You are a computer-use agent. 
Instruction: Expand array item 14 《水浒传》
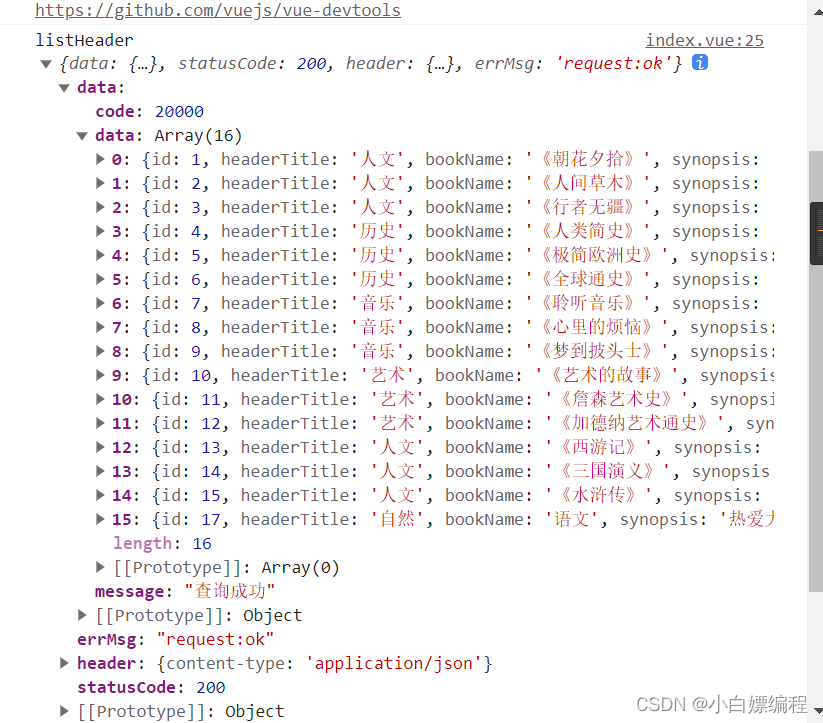point(100,495)
